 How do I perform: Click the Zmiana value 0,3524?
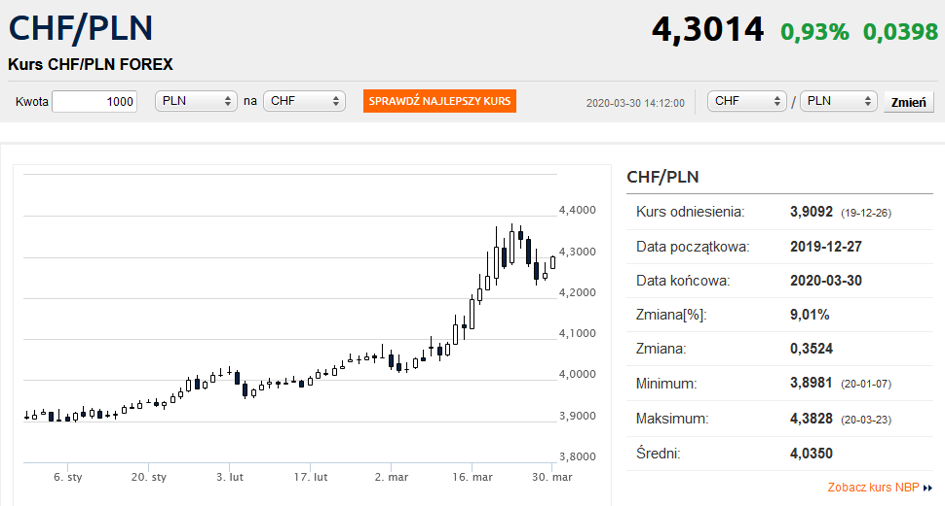coord(811,349)
